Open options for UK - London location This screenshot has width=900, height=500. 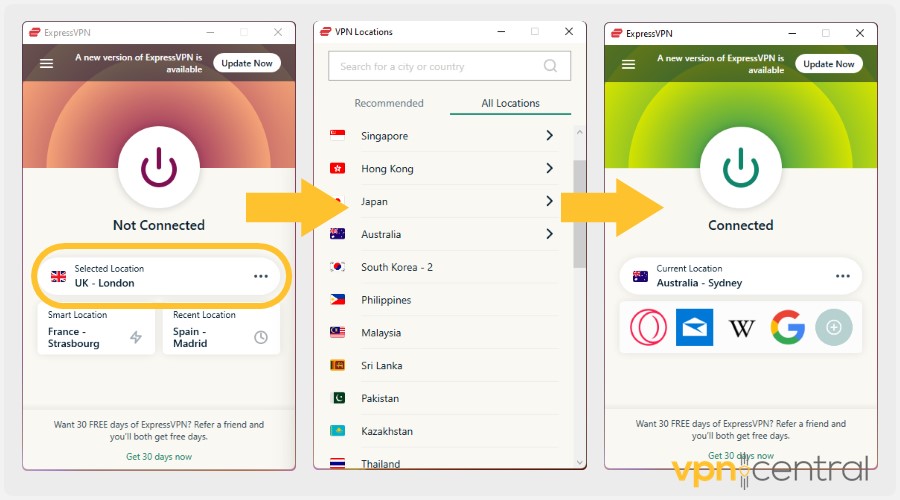click(261, 276)
